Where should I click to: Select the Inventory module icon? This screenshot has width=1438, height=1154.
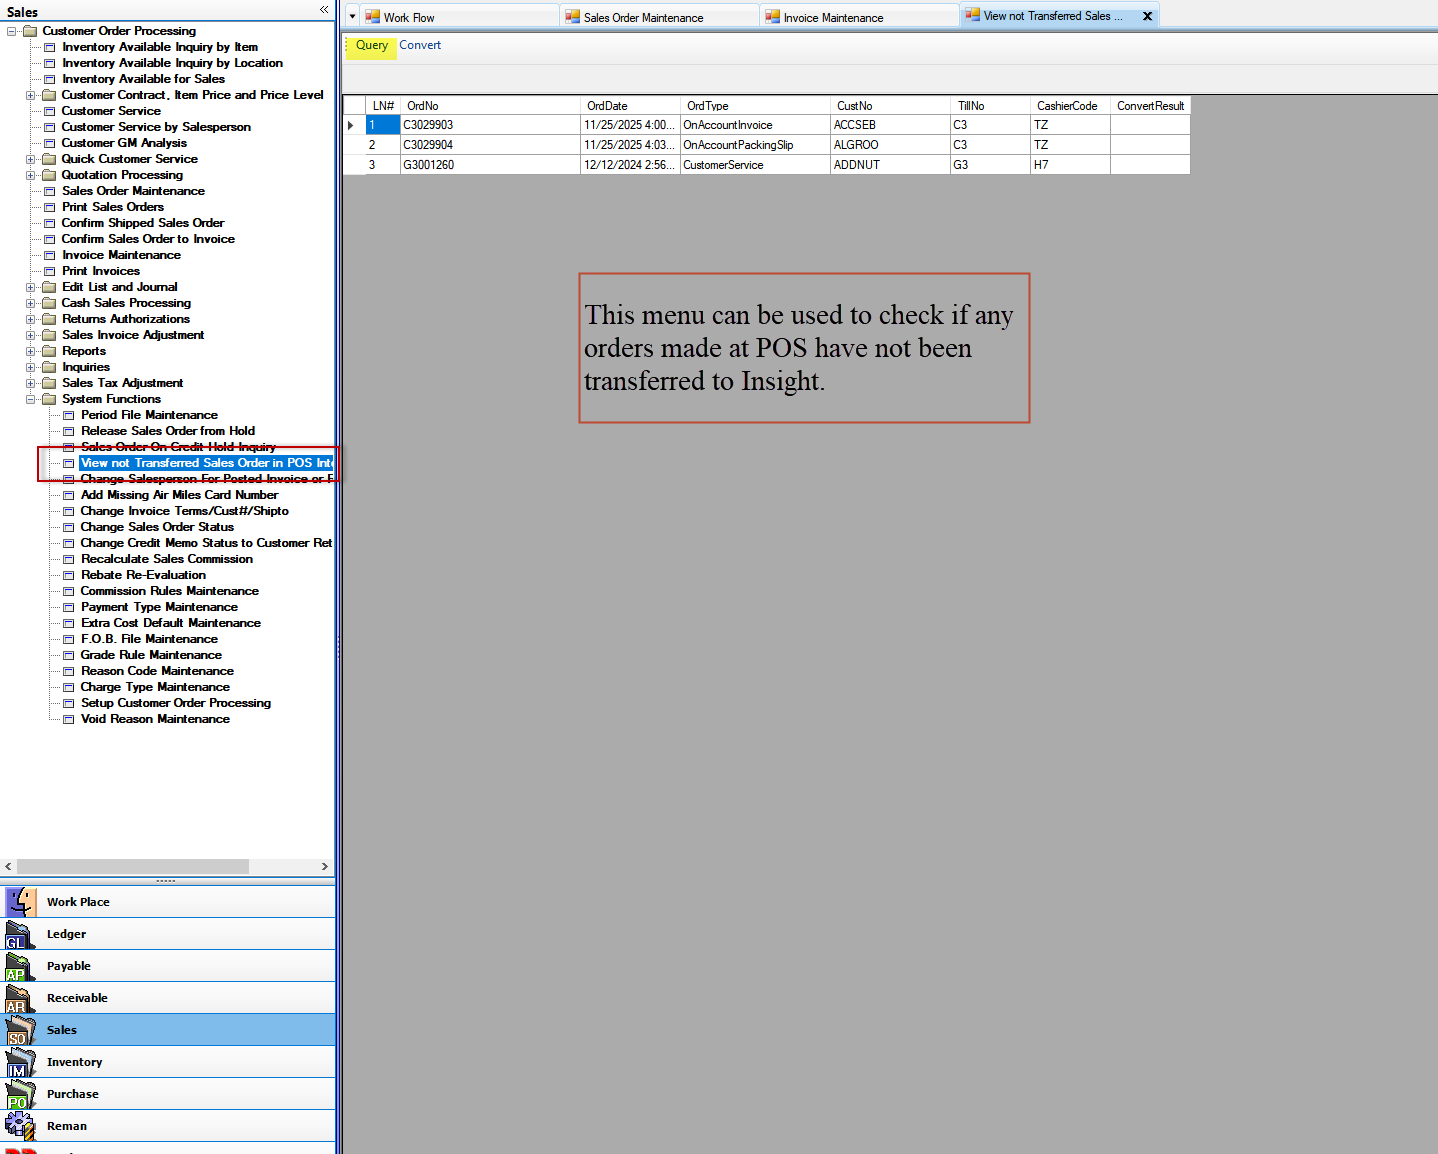coord(20,1062)
